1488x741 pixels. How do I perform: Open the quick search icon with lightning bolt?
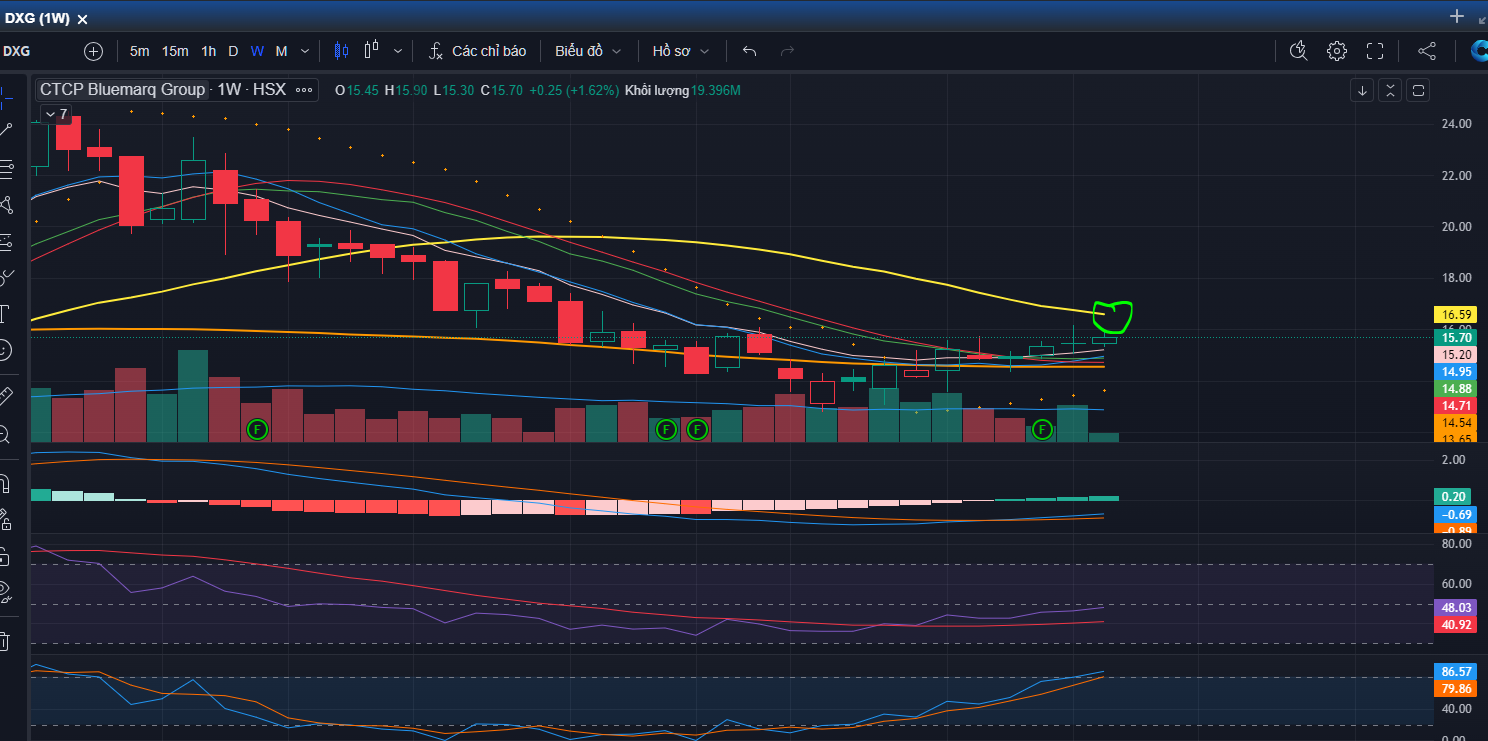tap(1298, 51)
